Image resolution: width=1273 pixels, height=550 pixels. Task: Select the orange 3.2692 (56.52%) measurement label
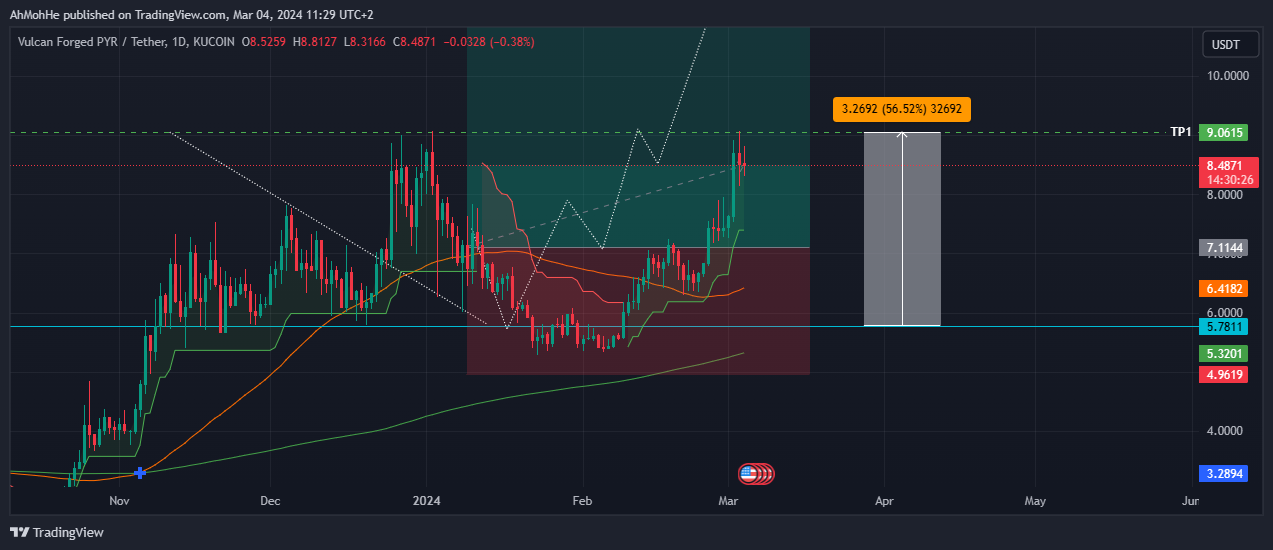901,108
